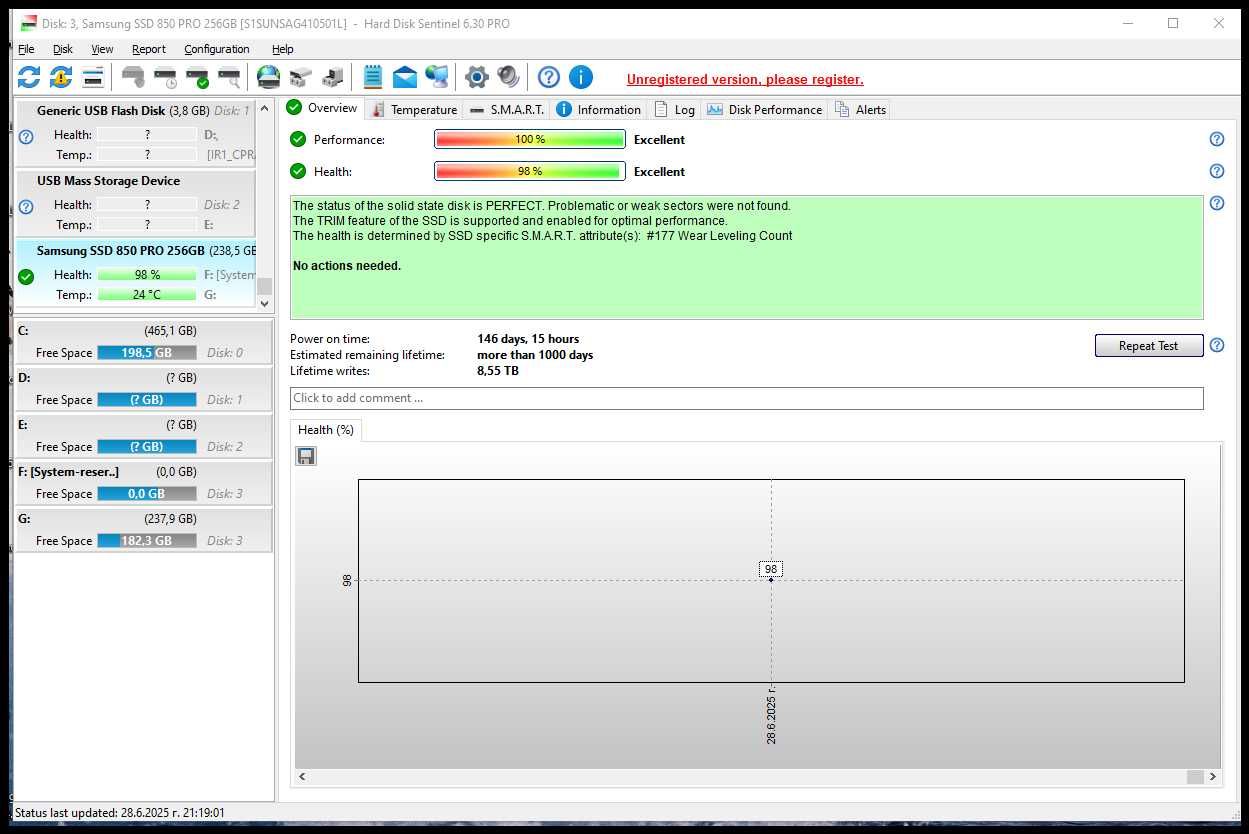Image resolution: width=1249 pixels, height=834 pixels.
Task: Switch to the S.M.A.R.T. tab
Action: click(x=507, y=109)
